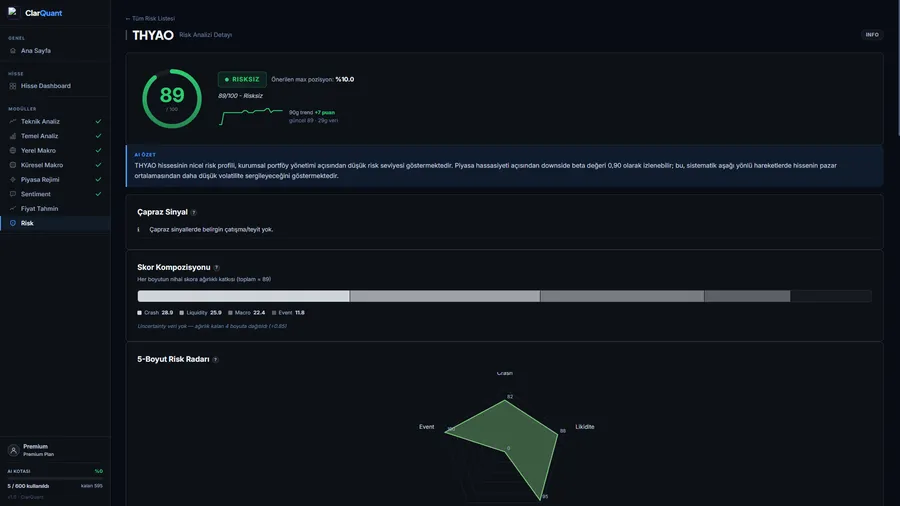Click Crash 28.9 legend entry
The width and height of the screenshot is (900, 506).
155,313
